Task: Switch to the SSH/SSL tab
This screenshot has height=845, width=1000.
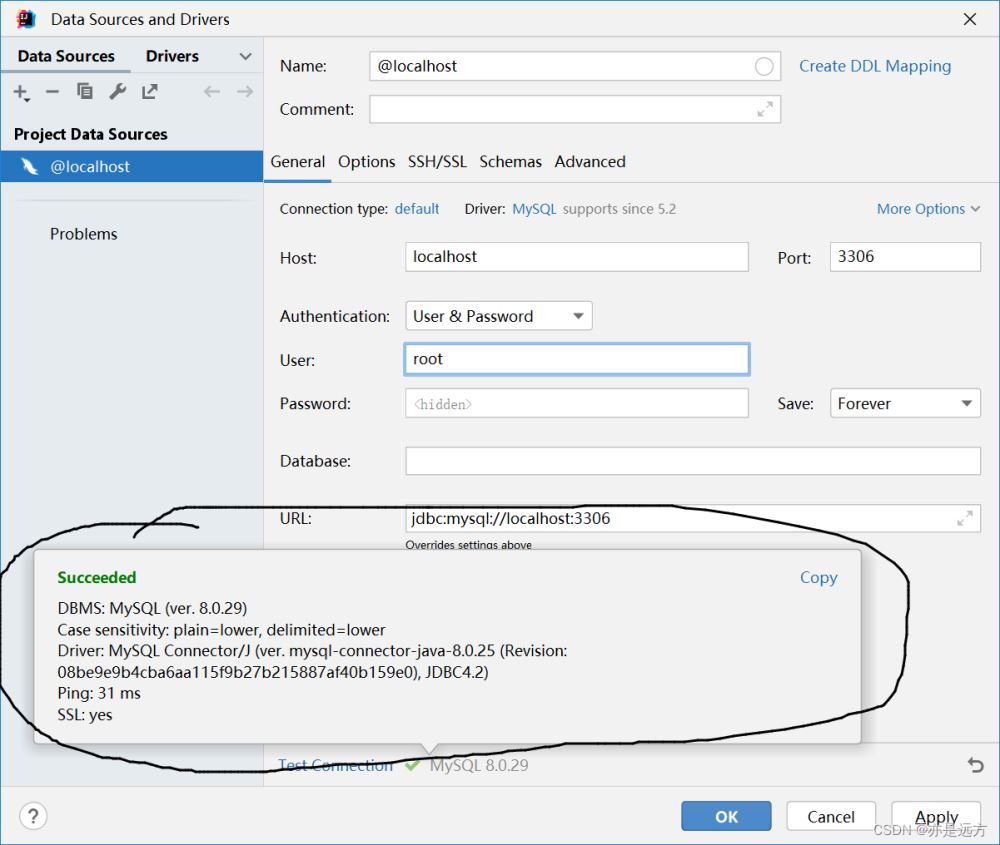Action: (437, 162)
